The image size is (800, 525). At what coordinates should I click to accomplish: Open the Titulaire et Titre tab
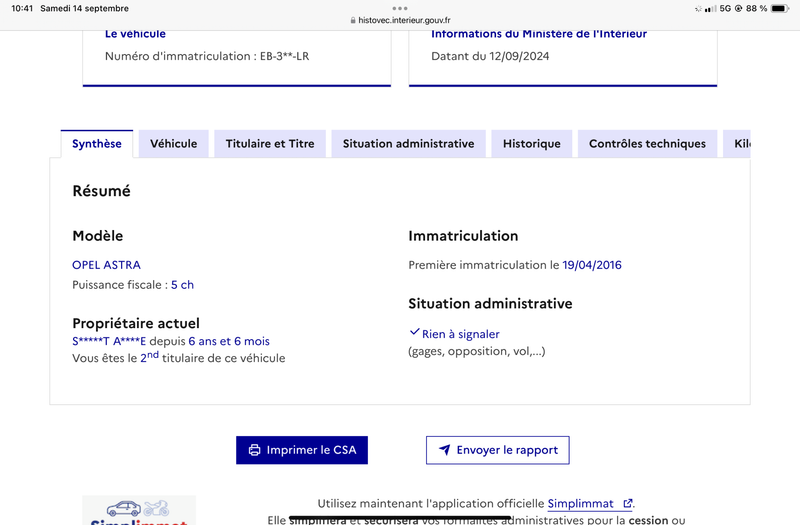point(270,144)
